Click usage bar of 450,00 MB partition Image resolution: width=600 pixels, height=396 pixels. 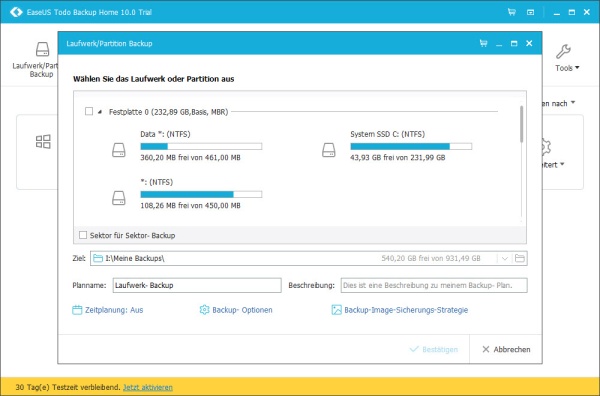tap(201, 194)
